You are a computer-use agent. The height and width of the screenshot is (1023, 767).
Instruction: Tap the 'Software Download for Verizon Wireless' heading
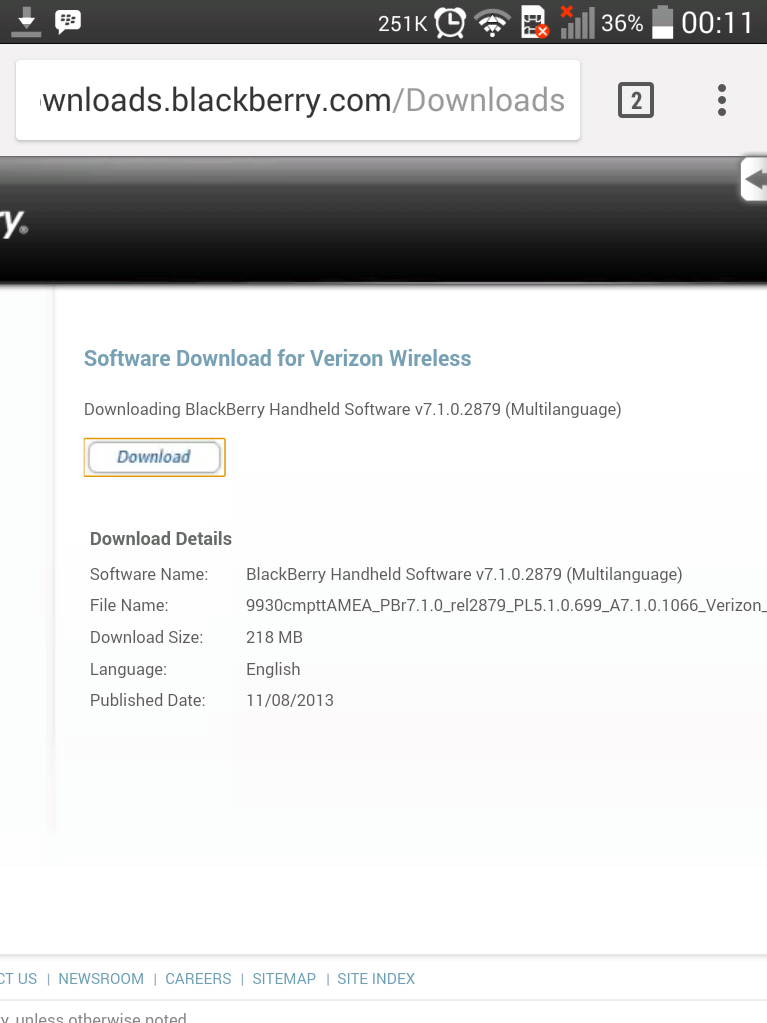277,358
